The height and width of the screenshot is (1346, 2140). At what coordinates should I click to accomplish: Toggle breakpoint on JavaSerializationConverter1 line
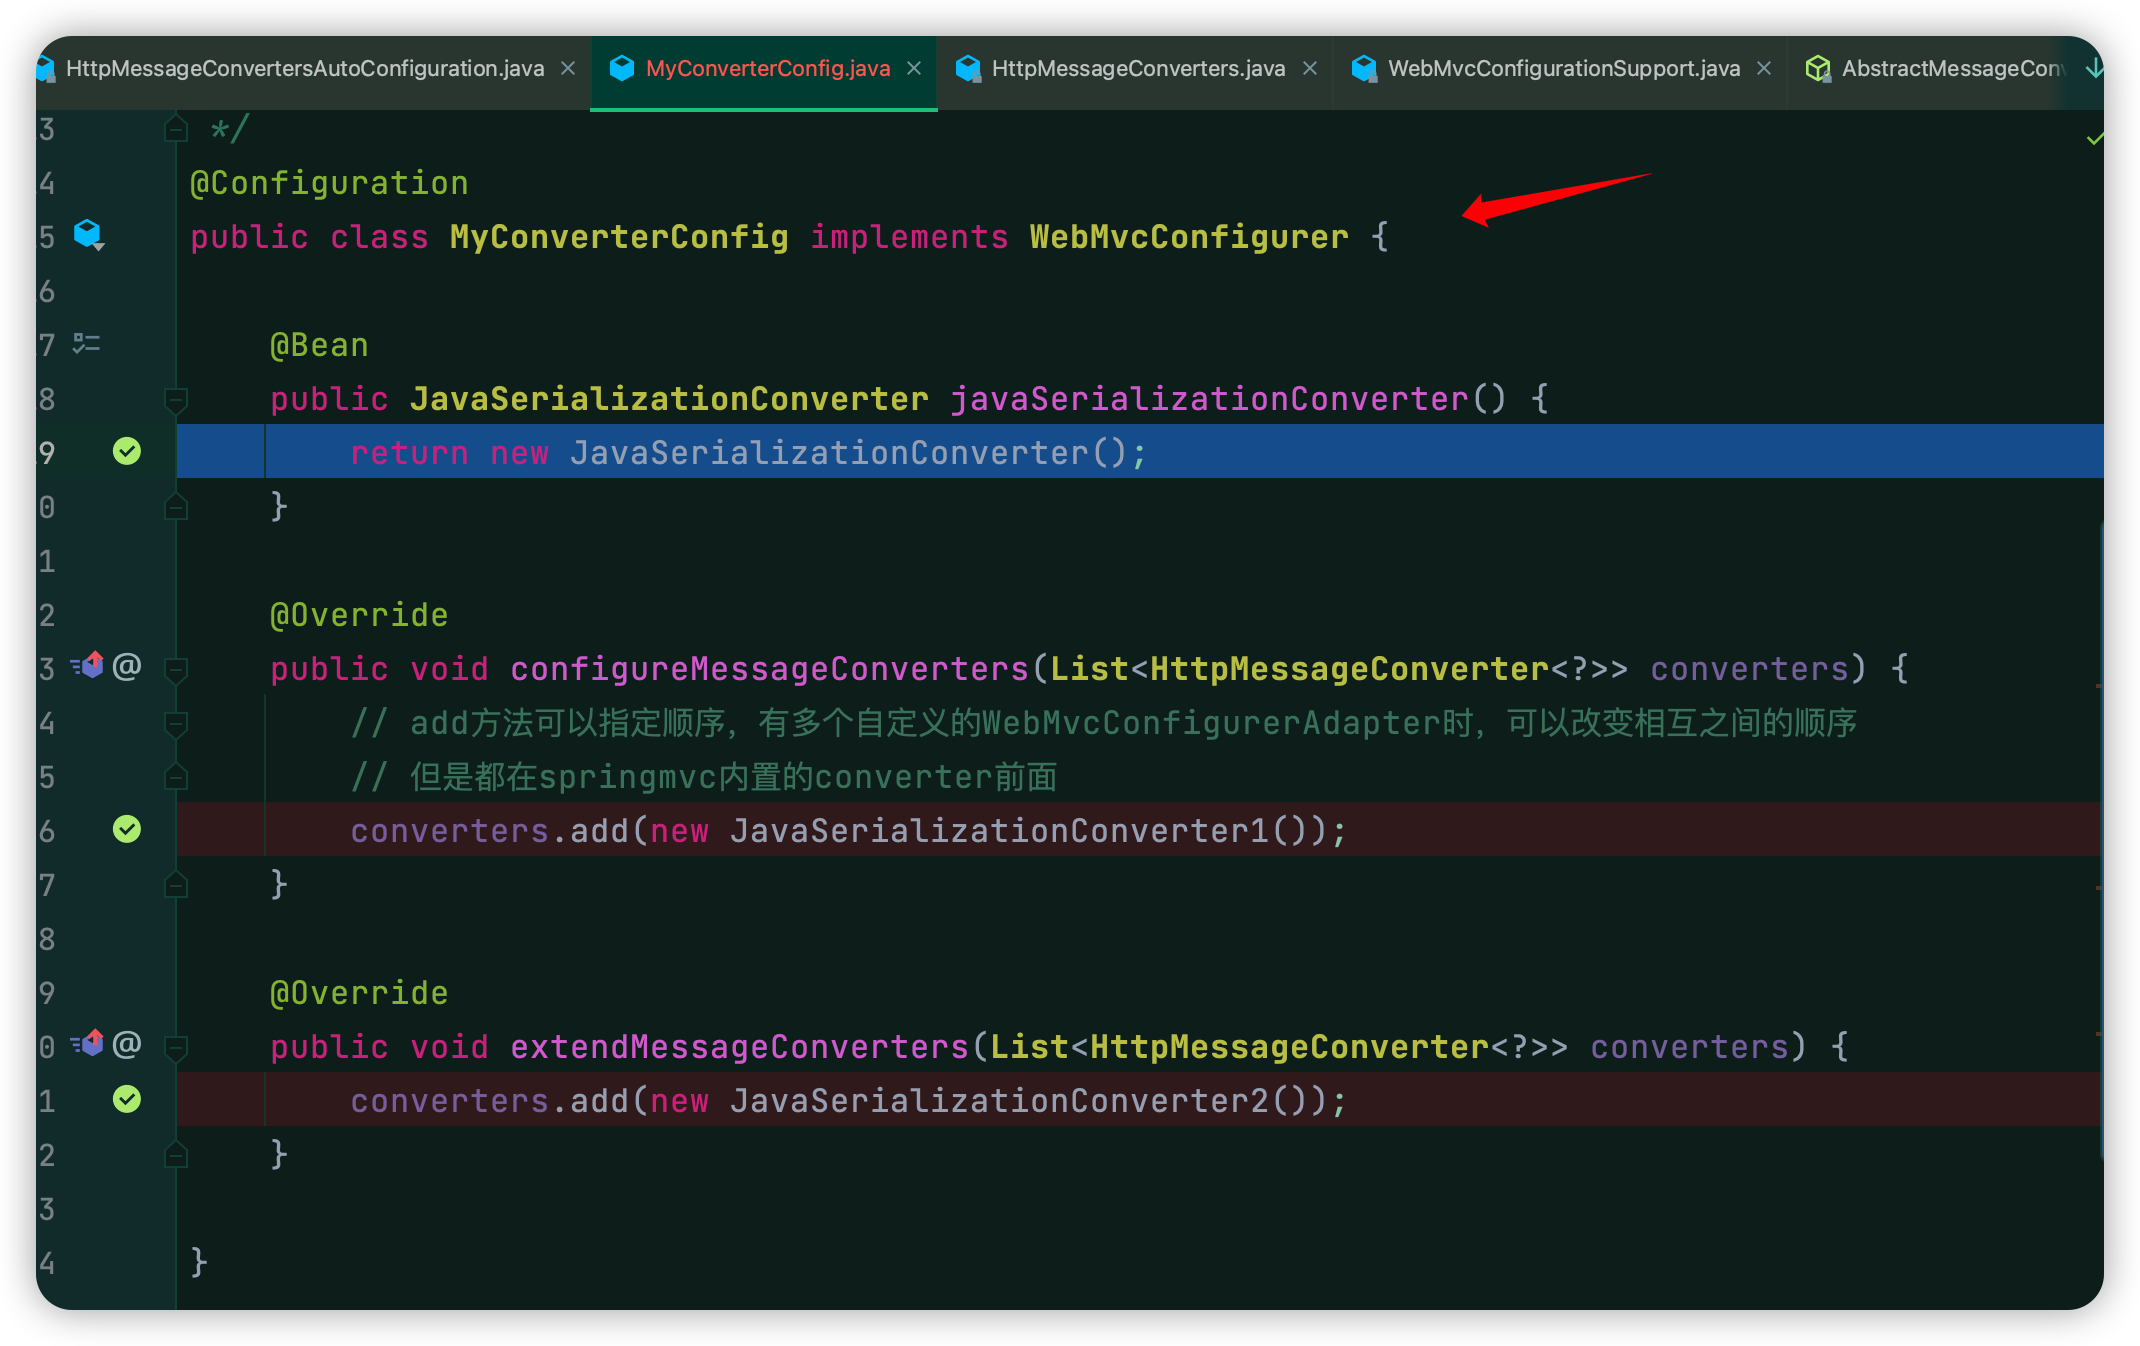127,829
